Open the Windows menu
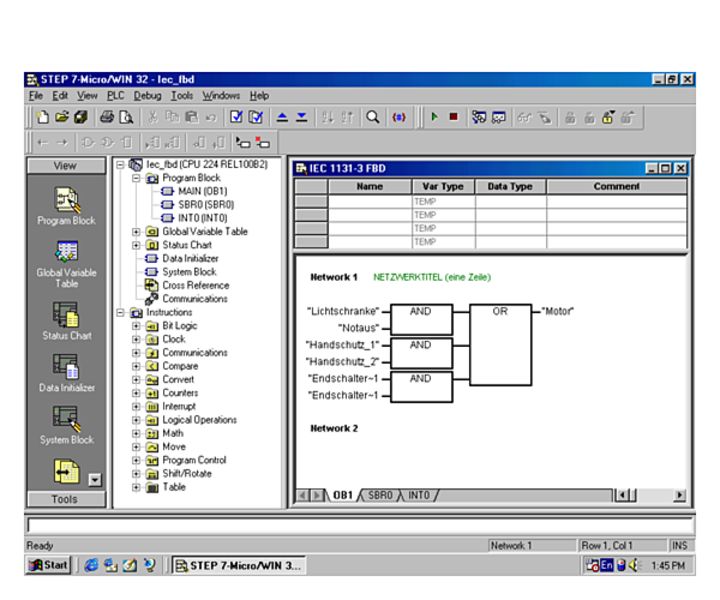Image resolution: width=720 pixels, height=600 pixels. pos(221,95)
